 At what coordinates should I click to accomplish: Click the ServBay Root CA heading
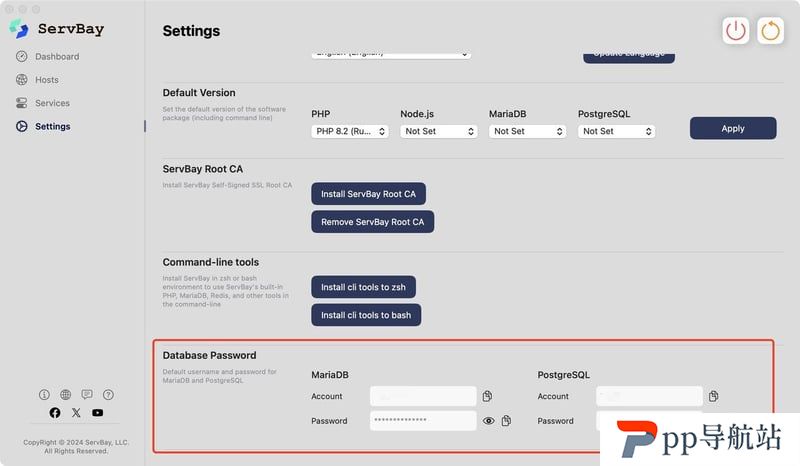coord(203,169)
